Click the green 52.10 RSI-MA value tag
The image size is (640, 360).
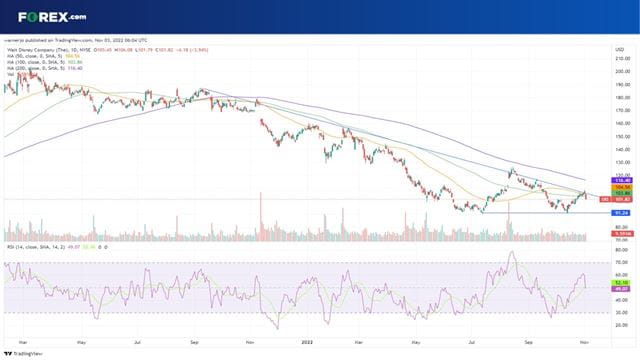point(621,282)
